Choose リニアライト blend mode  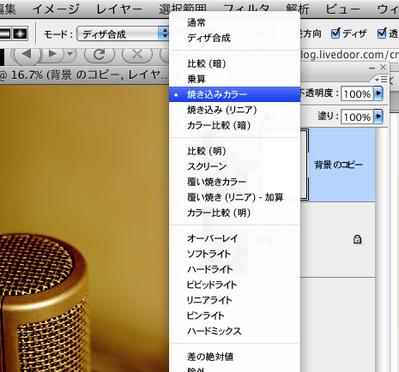[235, 300]
